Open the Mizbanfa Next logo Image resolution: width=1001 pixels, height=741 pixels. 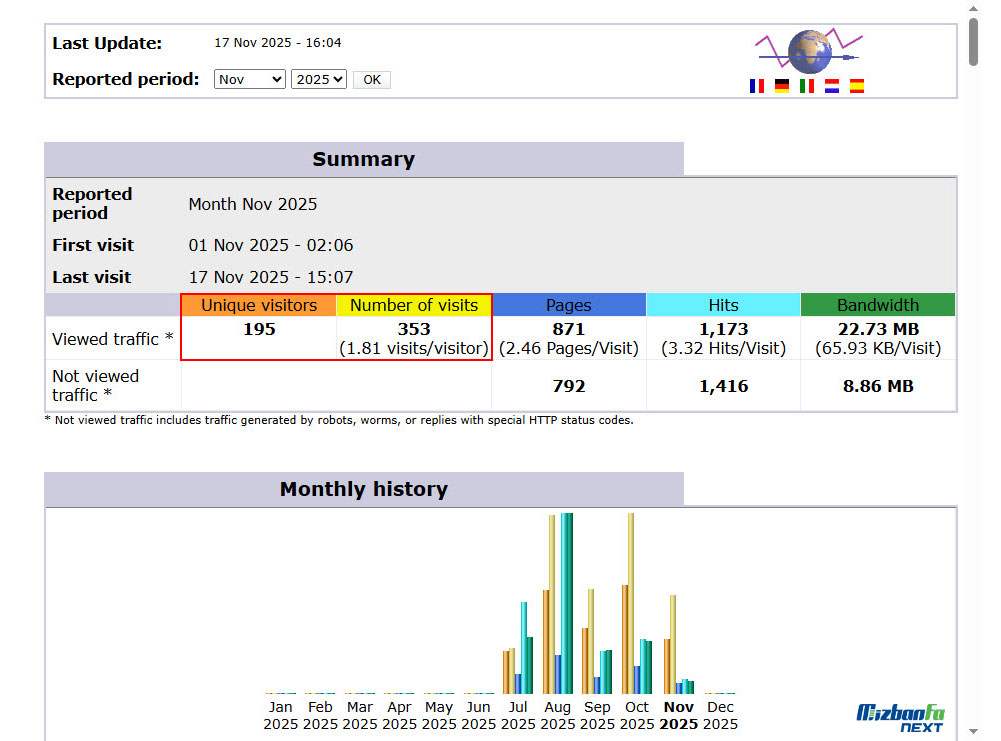[900, 717]
